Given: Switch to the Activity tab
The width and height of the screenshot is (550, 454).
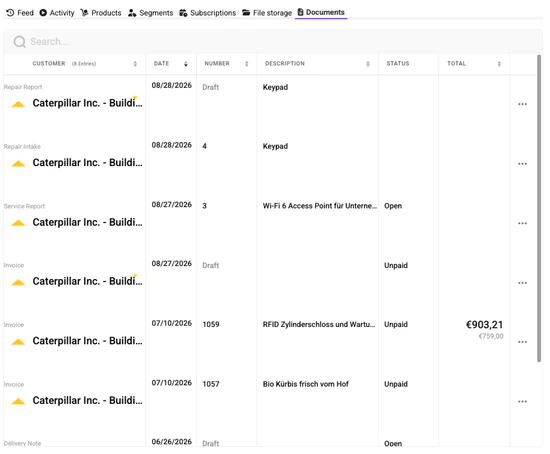Looking at the screenshot, I should 57,13.
